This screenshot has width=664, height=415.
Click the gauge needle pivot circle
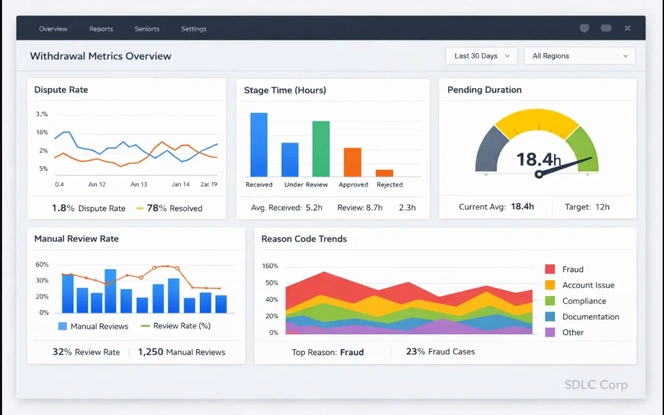coord(539,174)
